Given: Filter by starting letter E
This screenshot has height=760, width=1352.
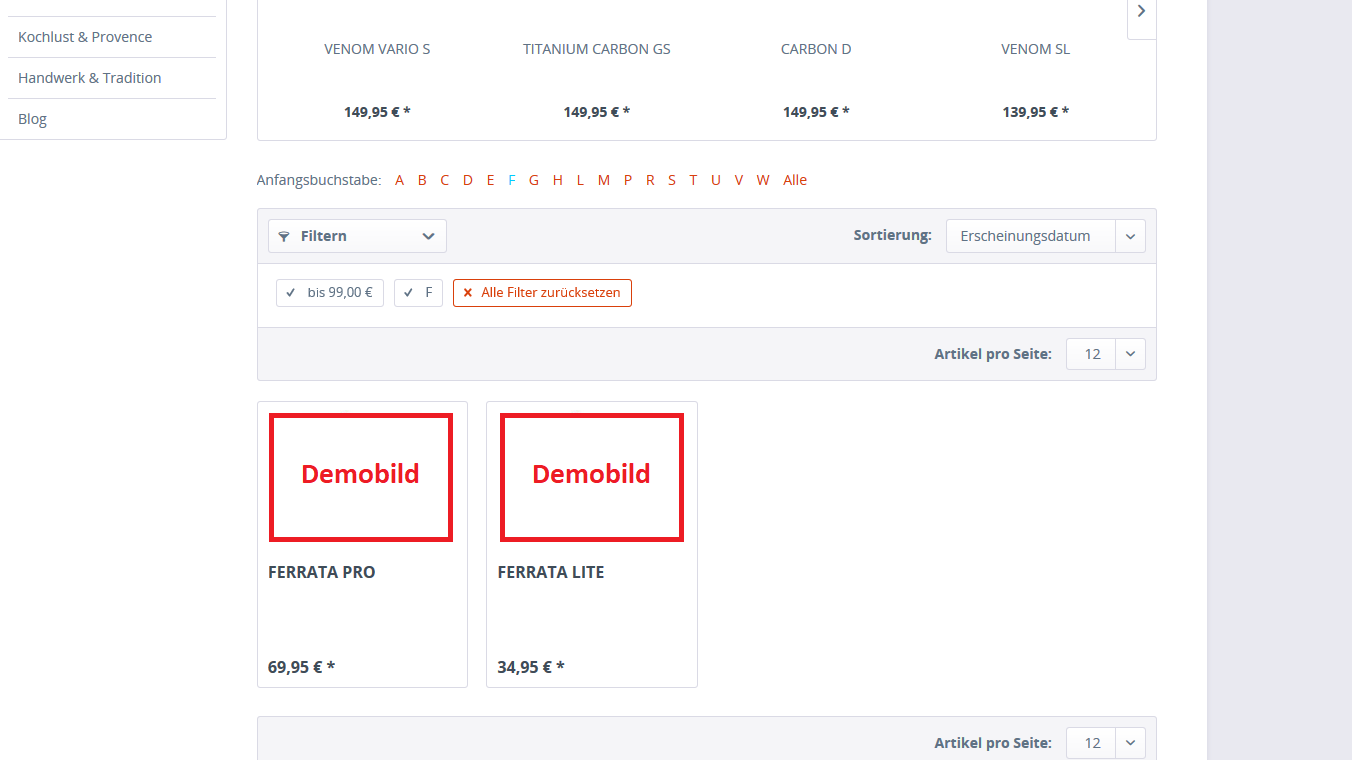Looking at the screenshot, I should click(x=490, y=180).
